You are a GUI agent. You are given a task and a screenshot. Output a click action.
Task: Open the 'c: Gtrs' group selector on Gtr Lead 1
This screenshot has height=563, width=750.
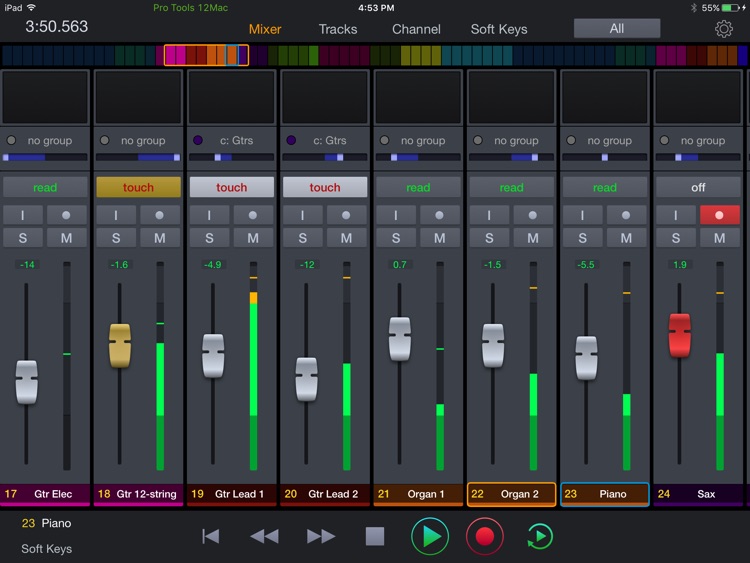click(231, 141)
